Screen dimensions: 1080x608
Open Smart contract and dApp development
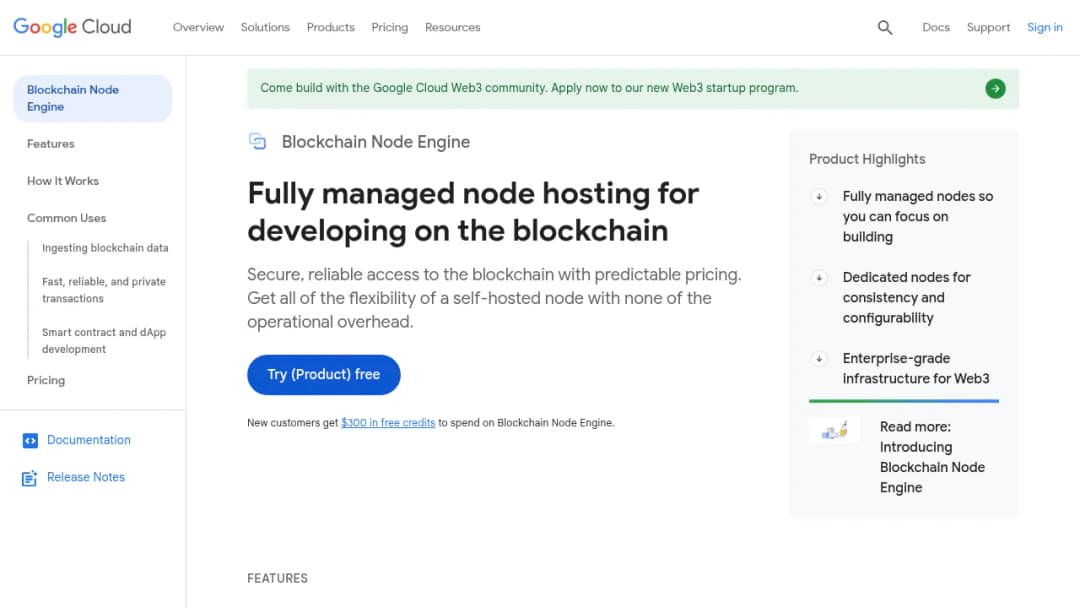tap(104, 341)
